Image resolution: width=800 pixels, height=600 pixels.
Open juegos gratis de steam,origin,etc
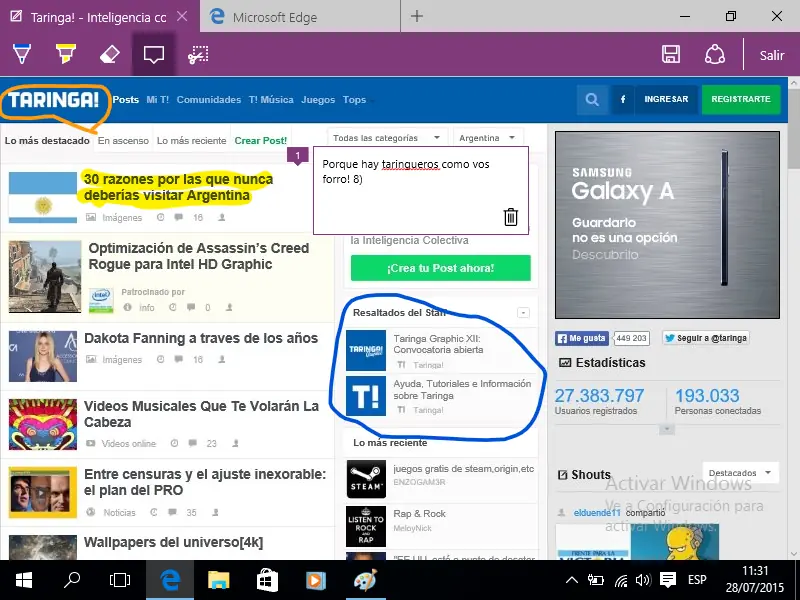coord(464,468)
